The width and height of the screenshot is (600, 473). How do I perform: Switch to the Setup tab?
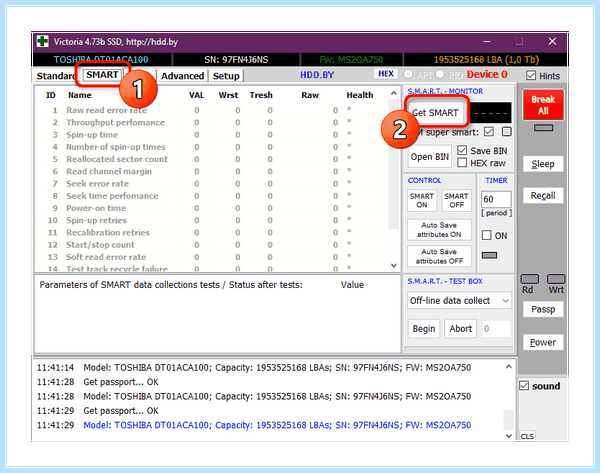click(226, 76)
